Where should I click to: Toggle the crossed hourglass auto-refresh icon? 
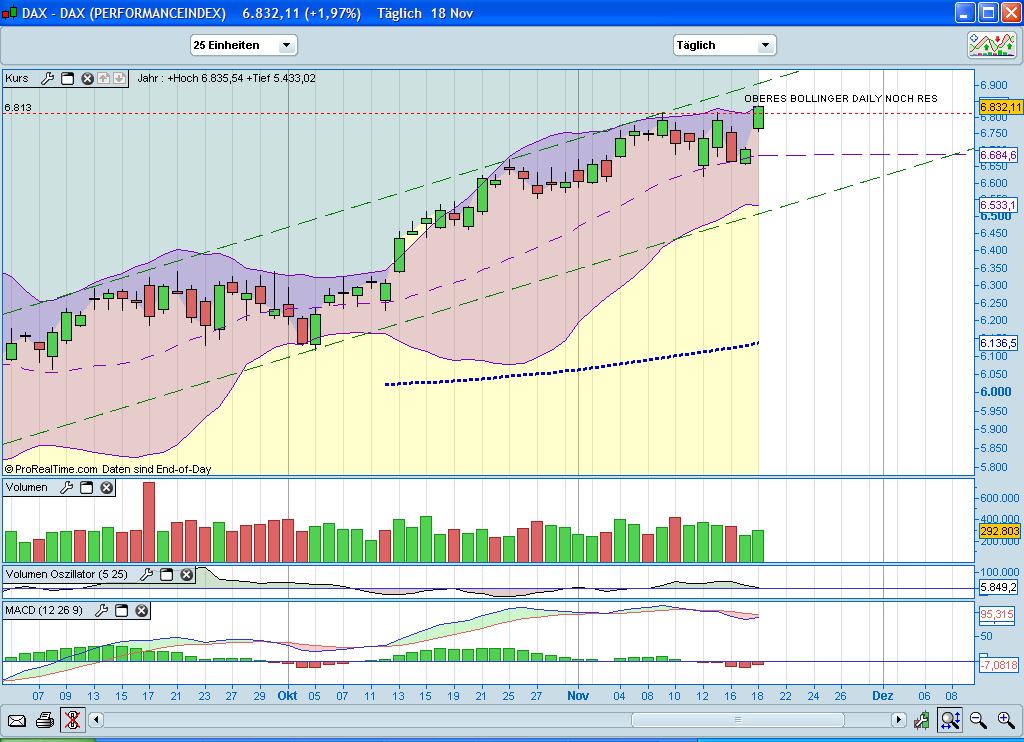click(x=73, y=720)
